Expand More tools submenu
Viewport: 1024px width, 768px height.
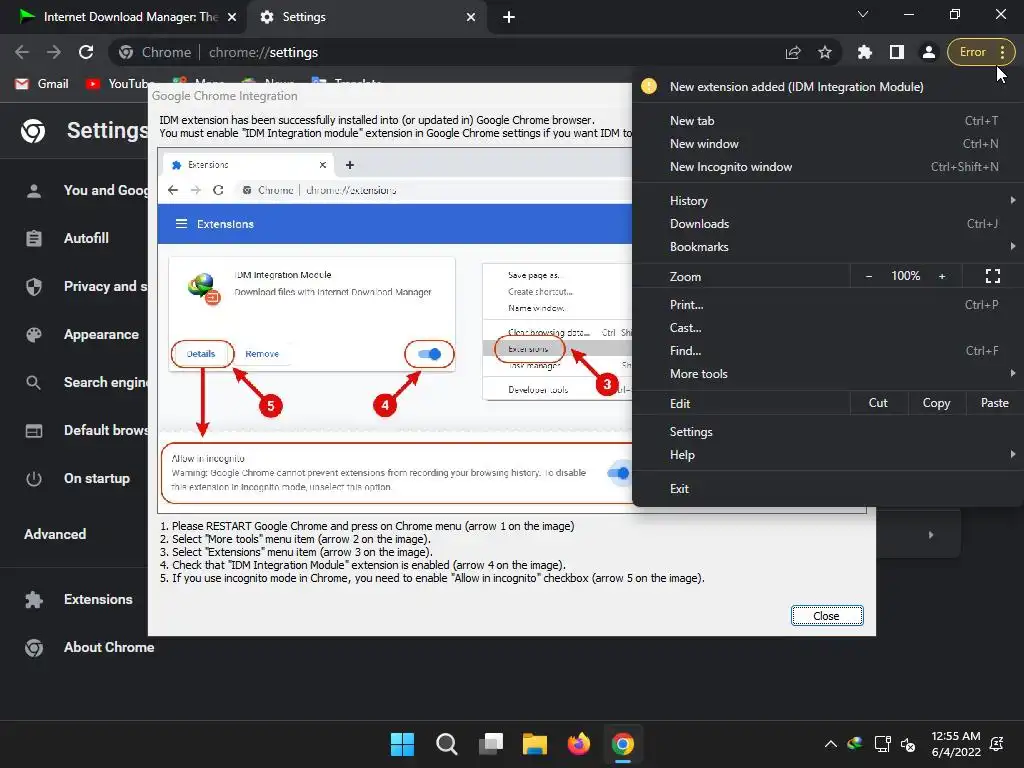(x=828, y=374)
